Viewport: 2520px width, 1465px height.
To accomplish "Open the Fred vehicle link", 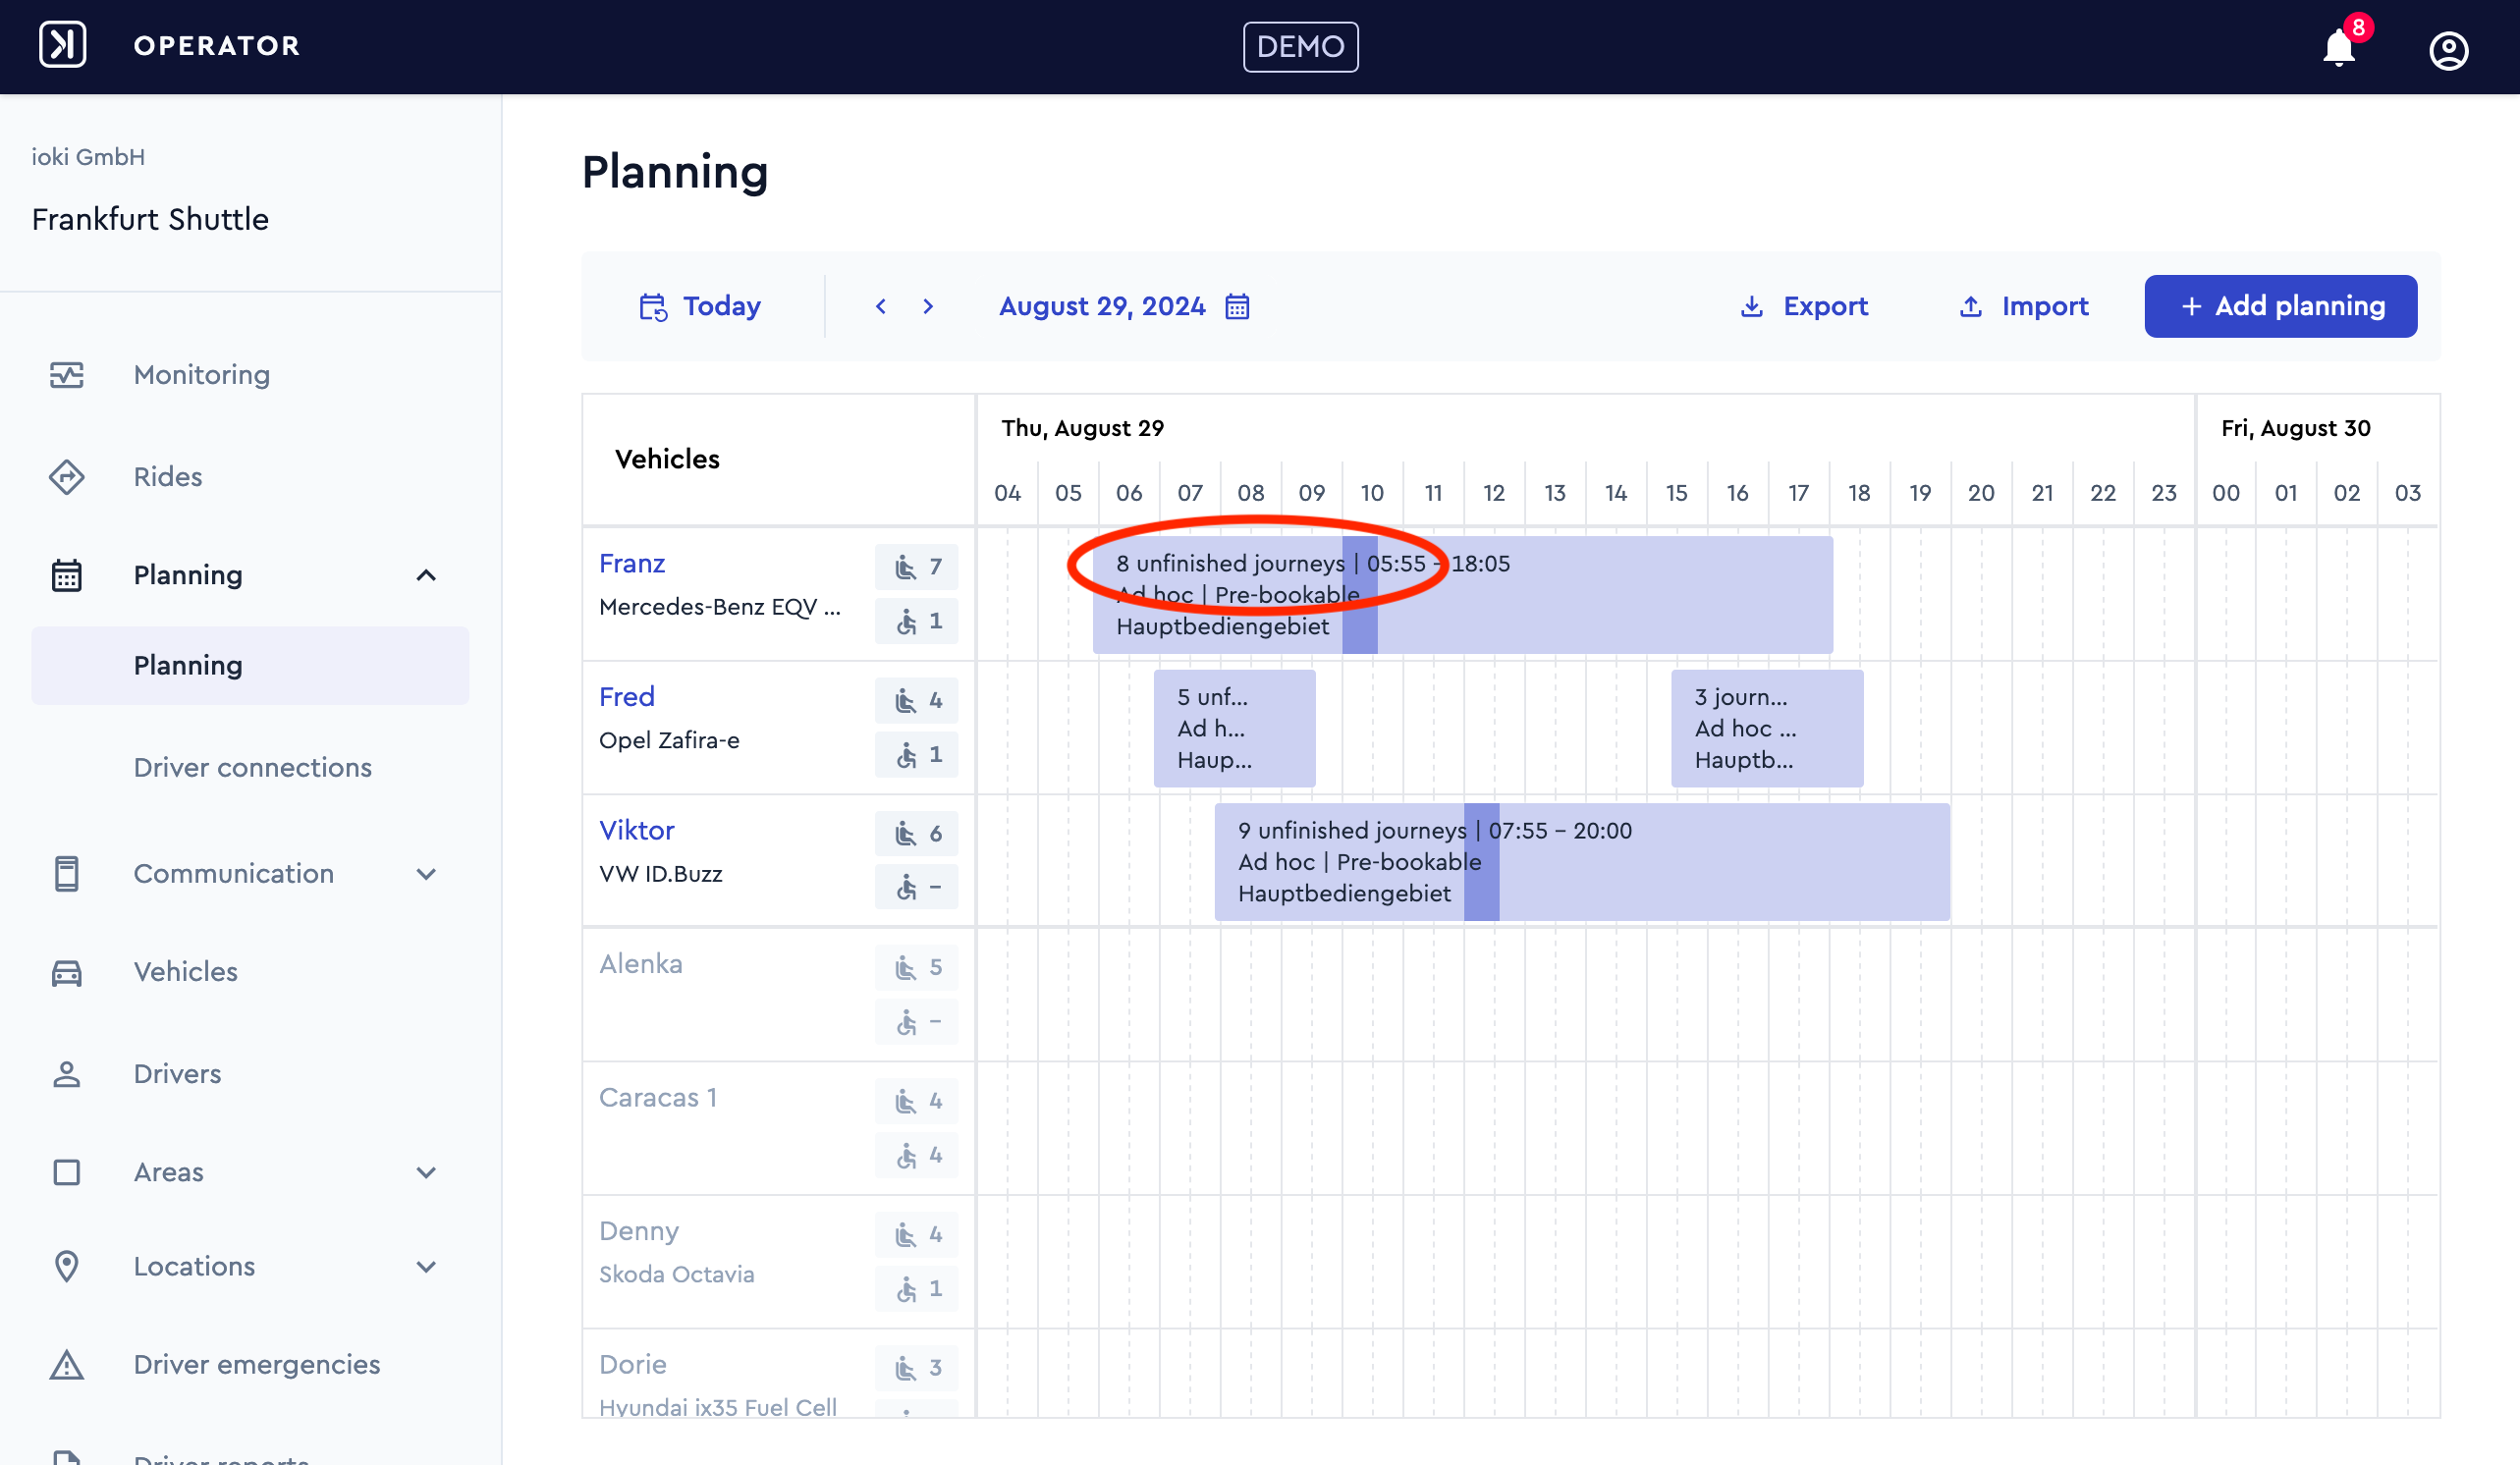I will (627, 697).
